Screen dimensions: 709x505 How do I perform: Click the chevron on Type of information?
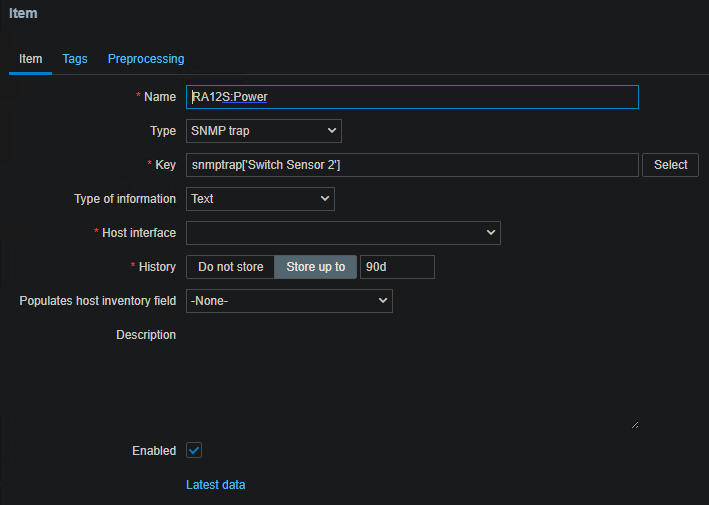click(325, 199)
